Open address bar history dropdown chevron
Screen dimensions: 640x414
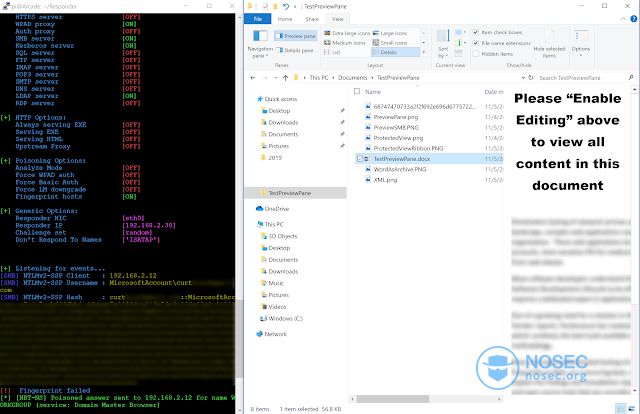(x=523, y=78)
